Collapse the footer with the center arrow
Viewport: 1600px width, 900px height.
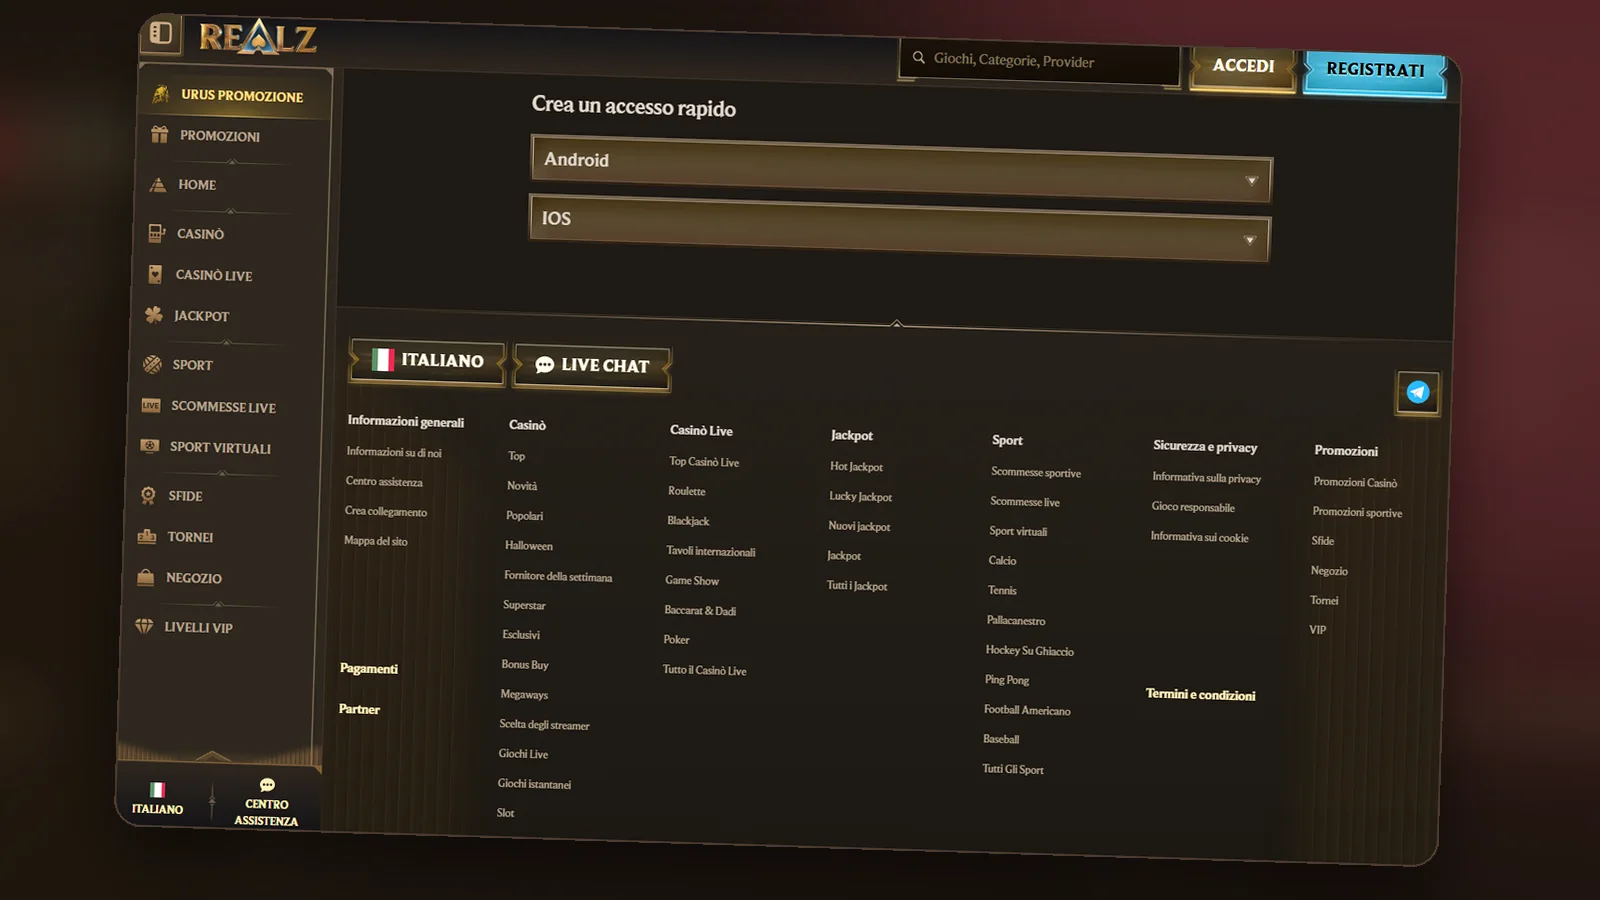pyautogui.click(x=896, y=323)
